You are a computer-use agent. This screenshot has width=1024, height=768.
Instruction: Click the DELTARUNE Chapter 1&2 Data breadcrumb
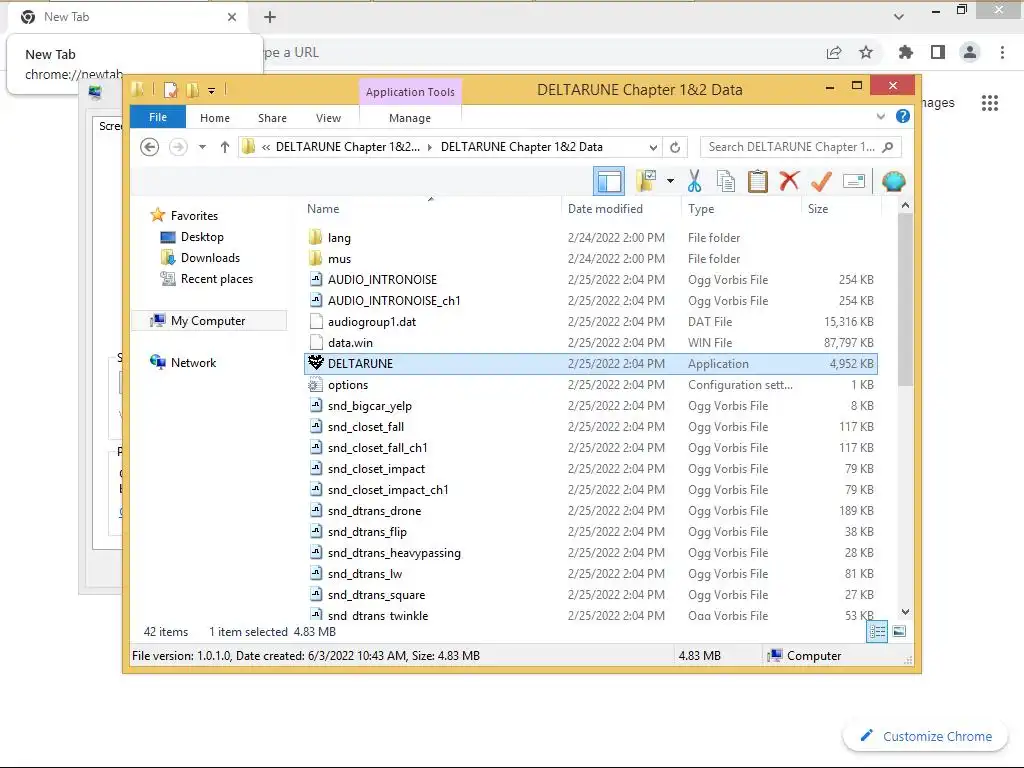click(522, 147)
